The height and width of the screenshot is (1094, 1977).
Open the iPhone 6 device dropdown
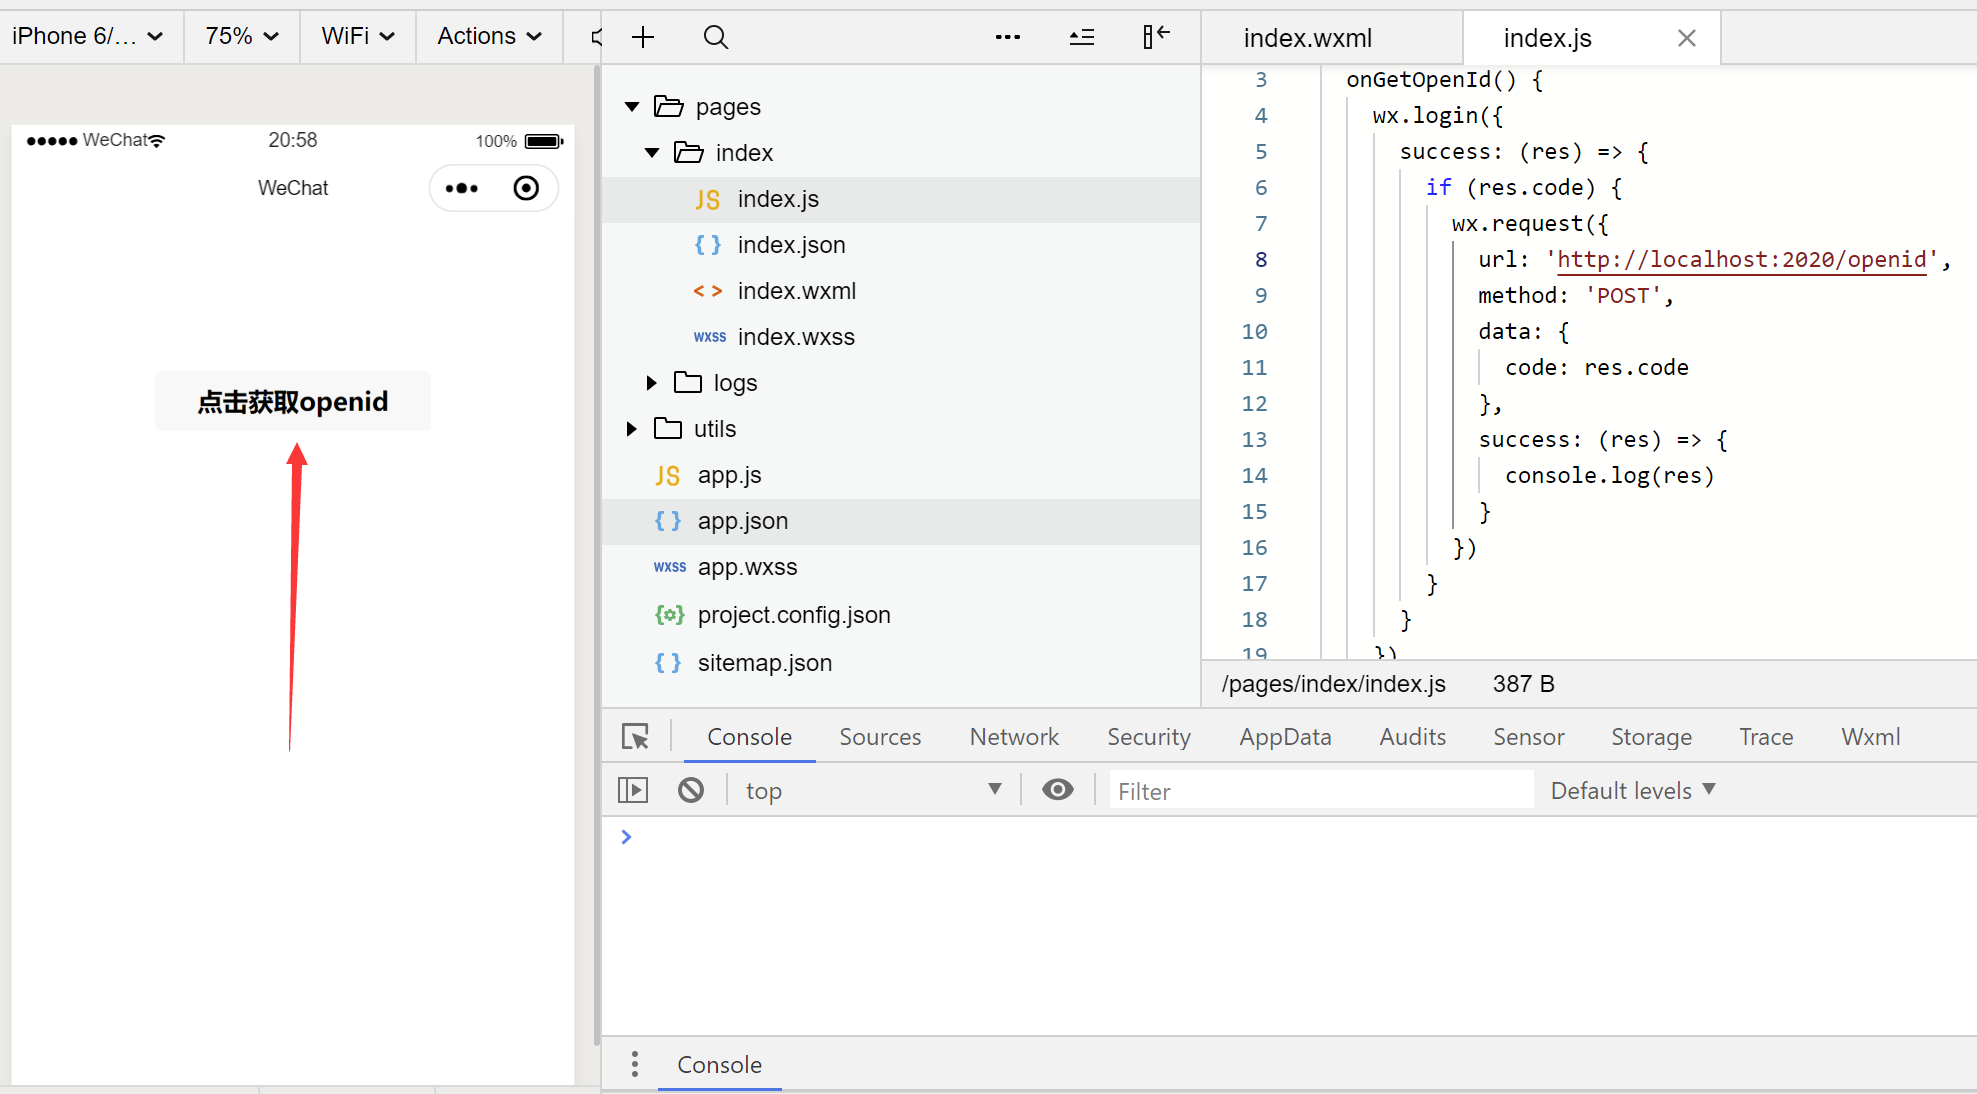(88, 36)
